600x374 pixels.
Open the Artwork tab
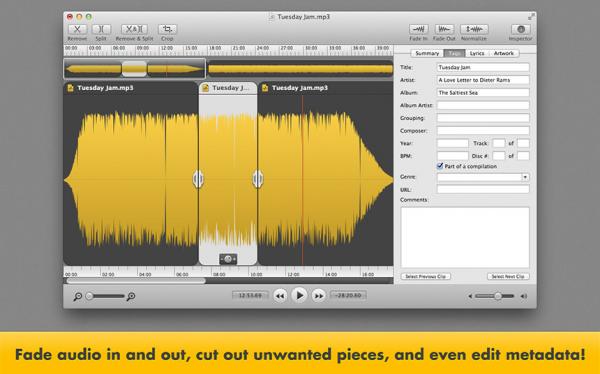[504, 53]
